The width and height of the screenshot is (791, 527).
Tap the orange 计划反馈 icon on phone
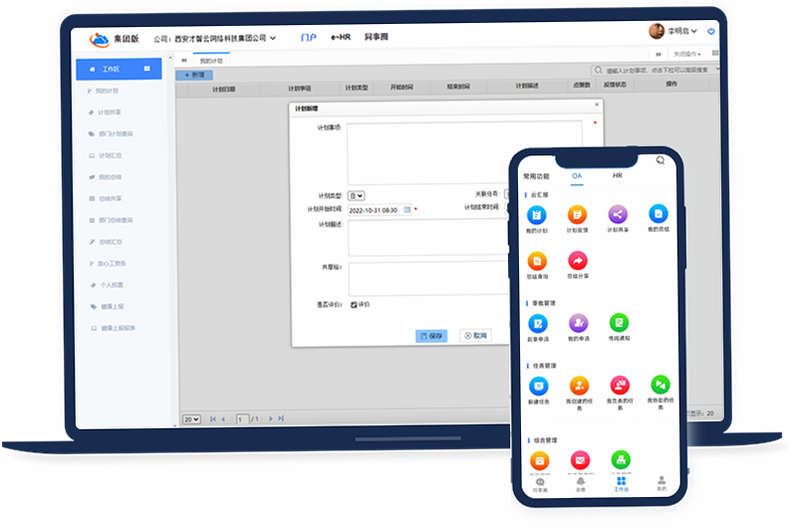click(x=577, y=215)
